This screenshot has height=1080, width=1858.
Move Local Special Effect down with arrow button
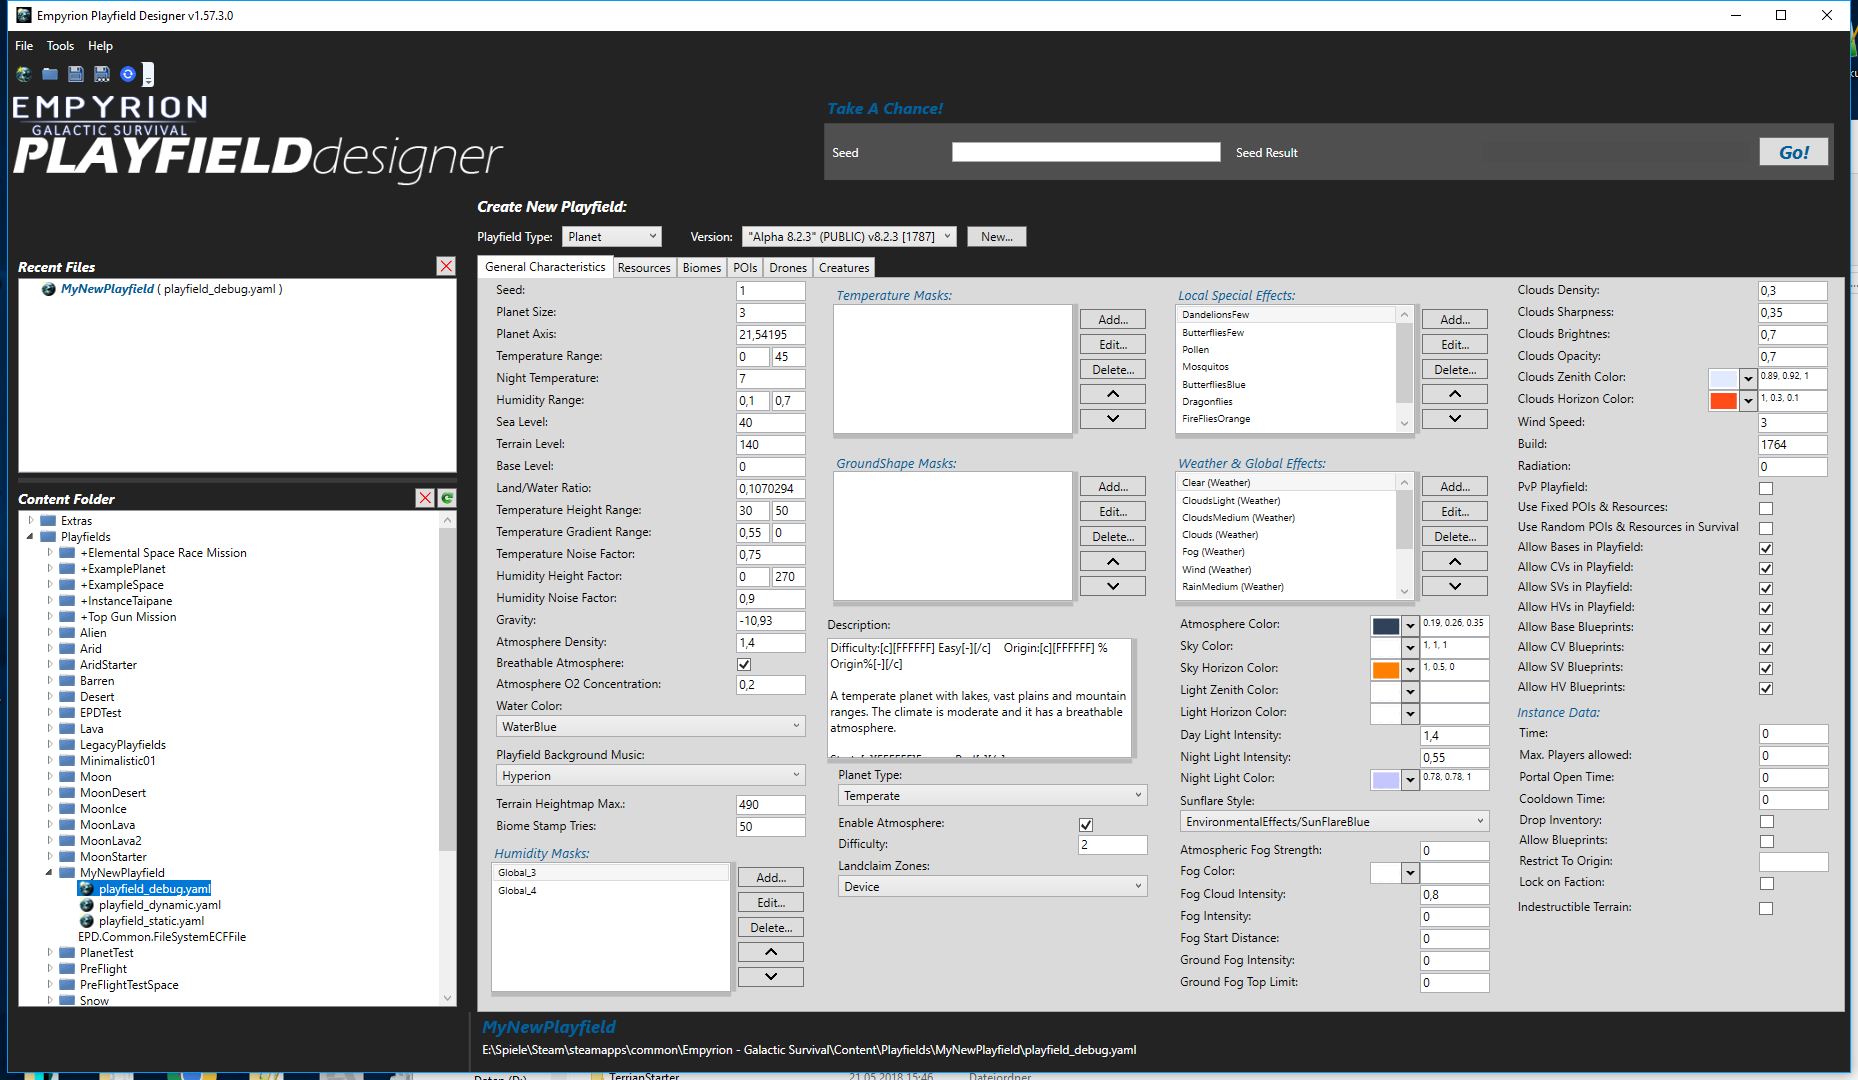click(1455, 419)
